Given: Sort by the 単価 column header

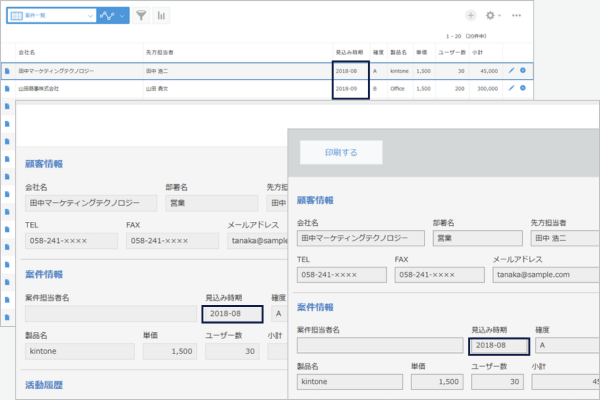Looking at the screenshot, I should coord(421,52).
